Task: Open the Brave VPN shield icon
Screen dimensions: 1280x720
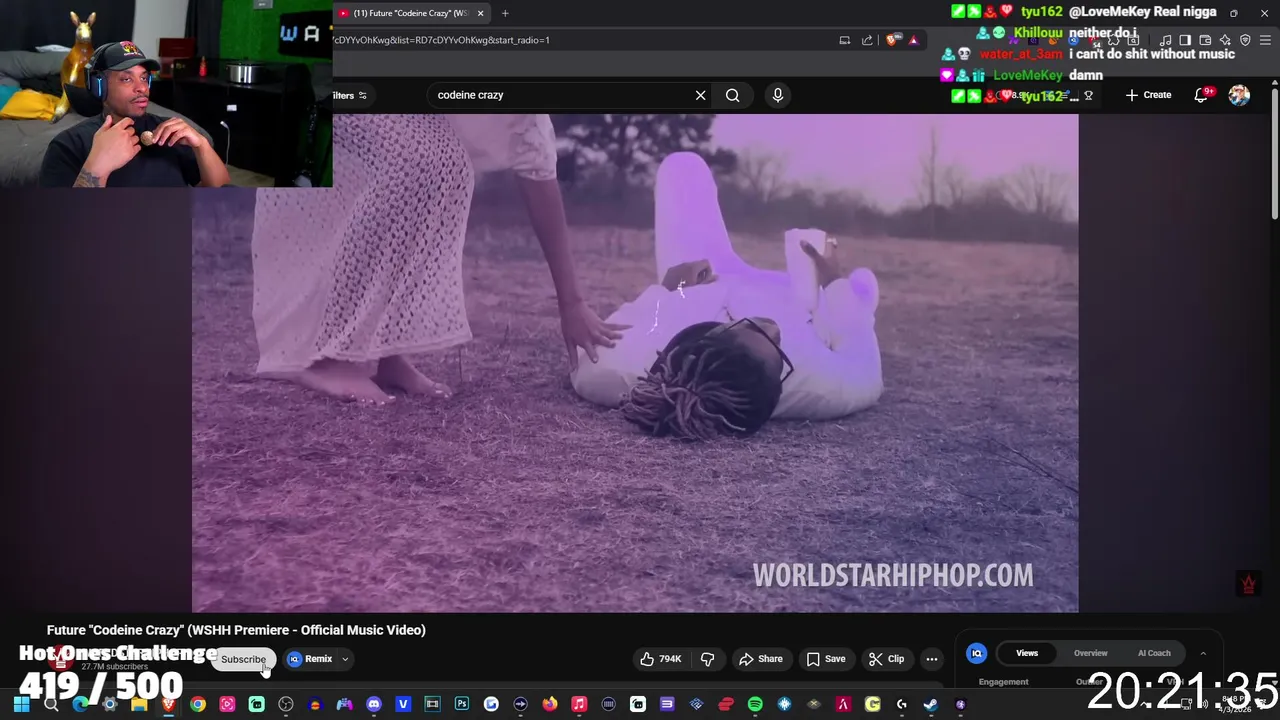Action: click(x=1245, y=40)
